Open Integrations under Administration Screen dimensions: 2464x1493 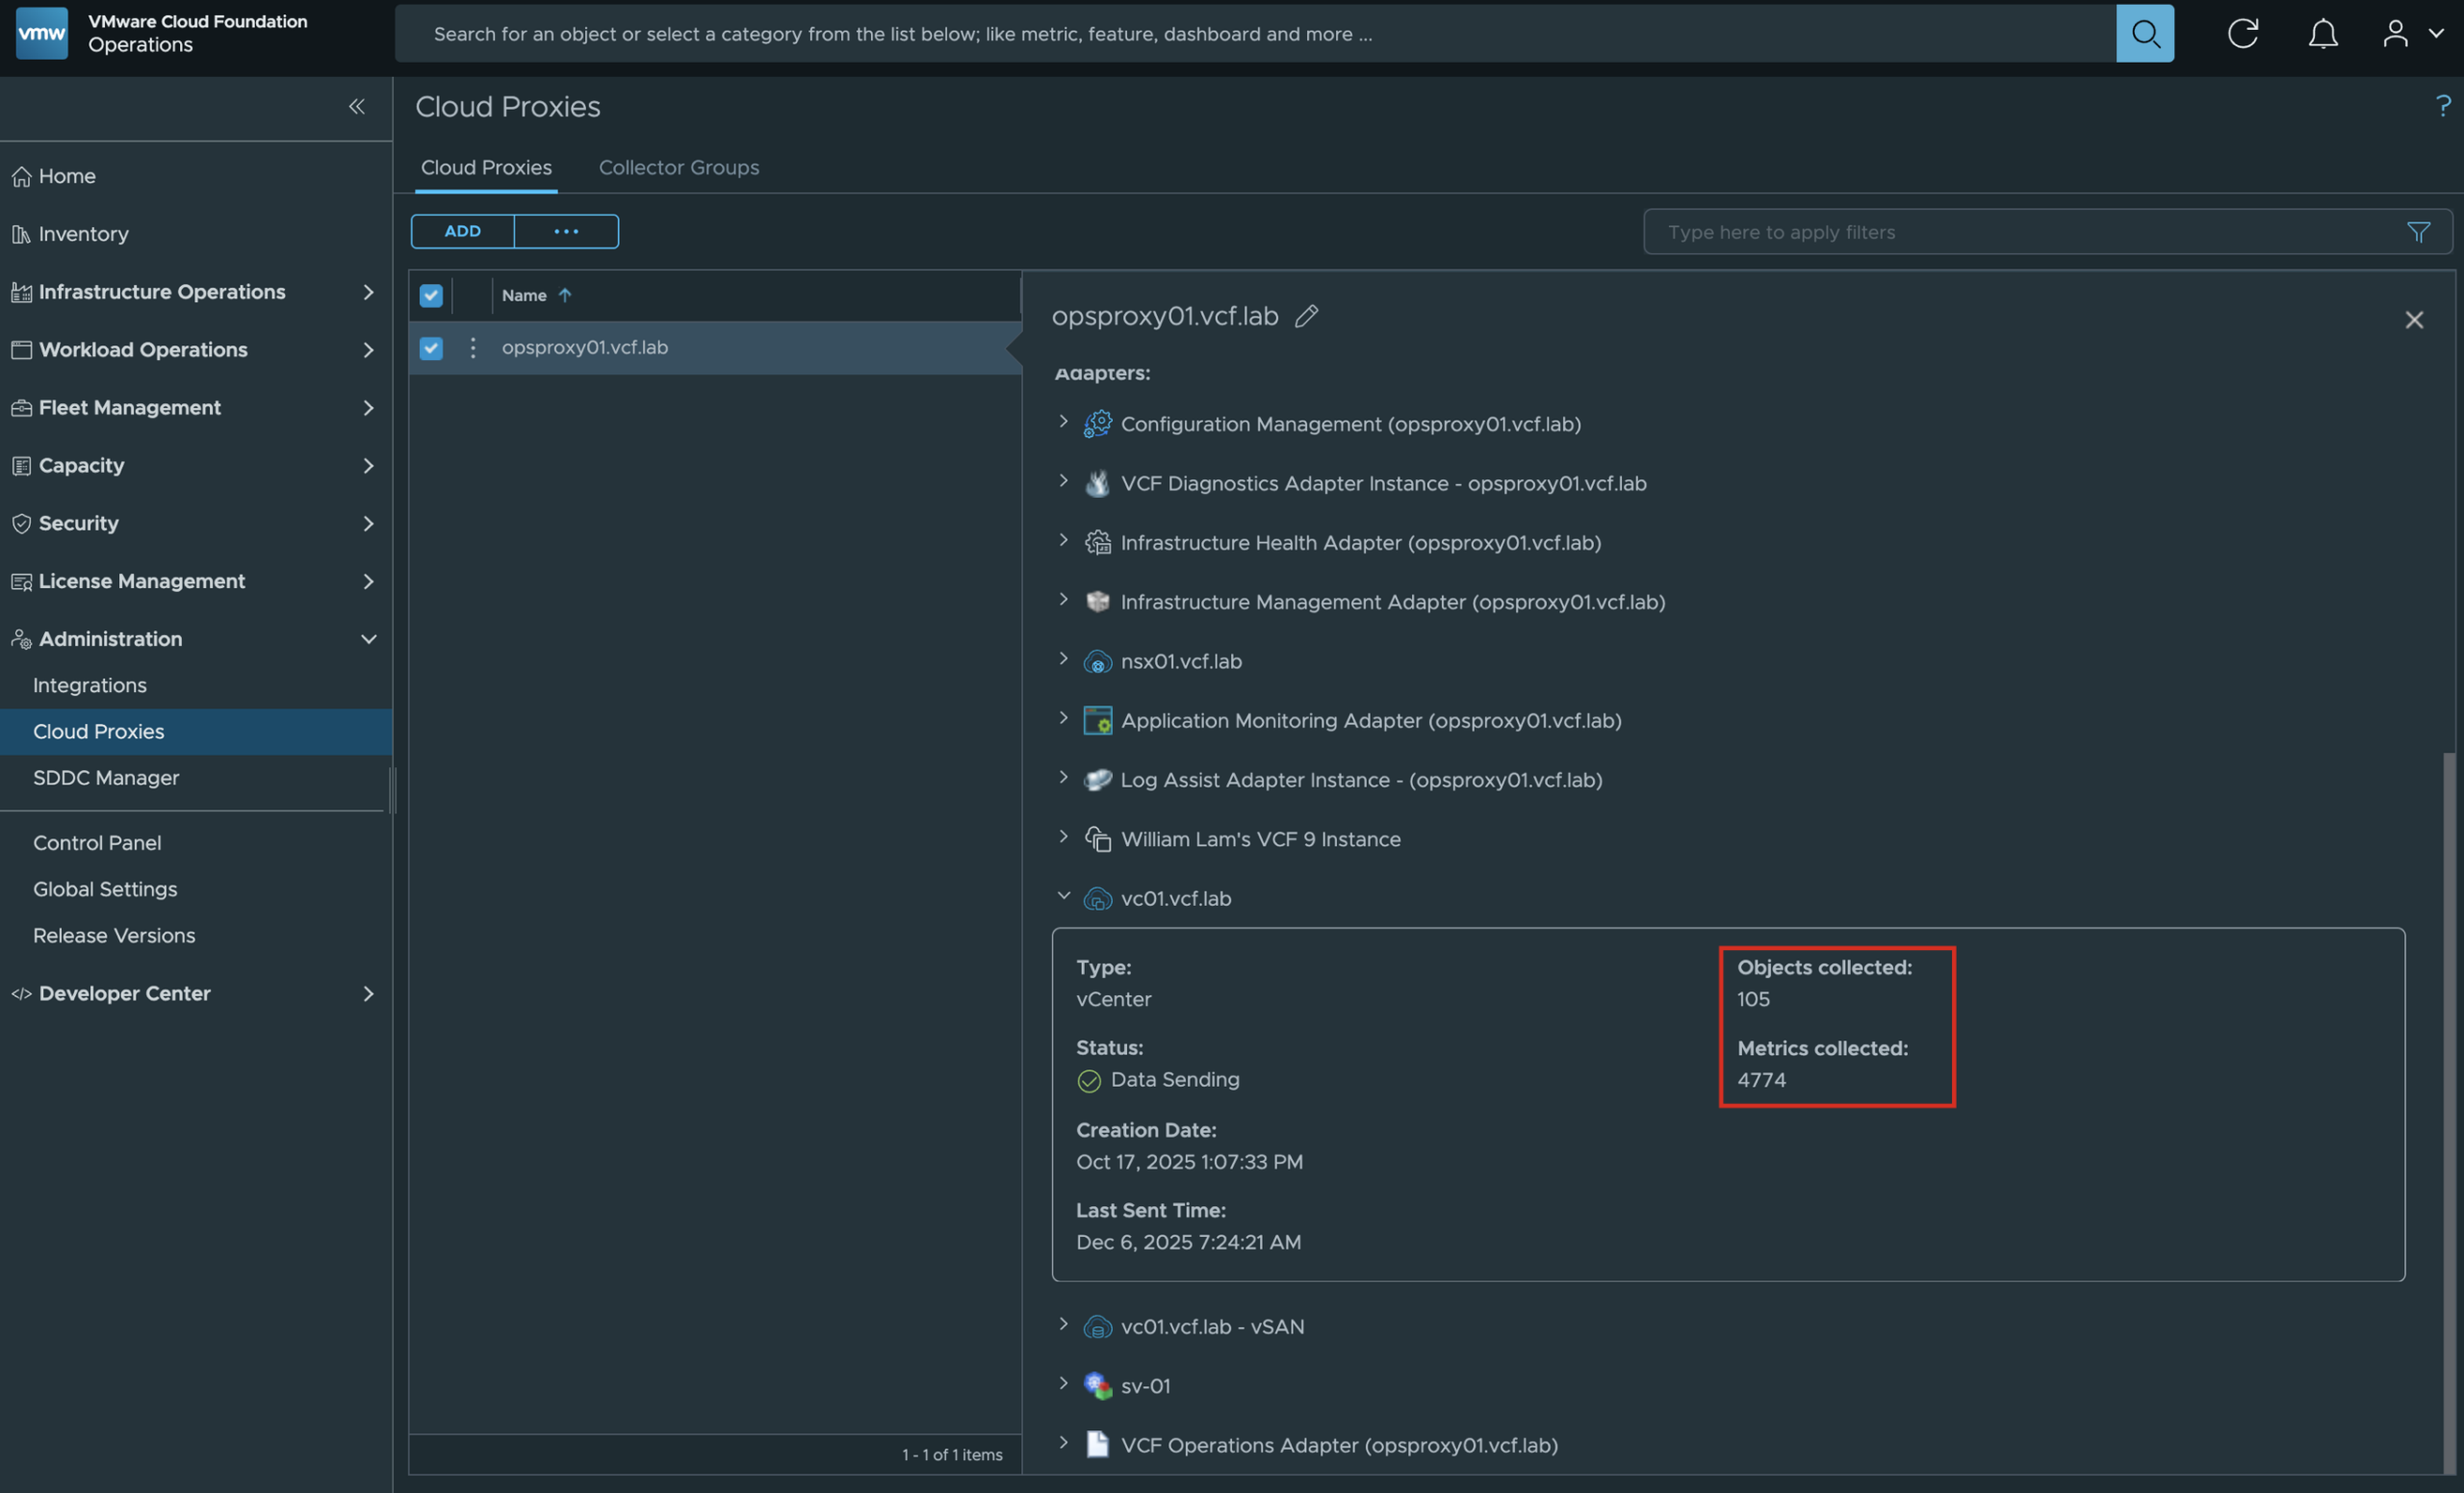[x=90, y=685]
